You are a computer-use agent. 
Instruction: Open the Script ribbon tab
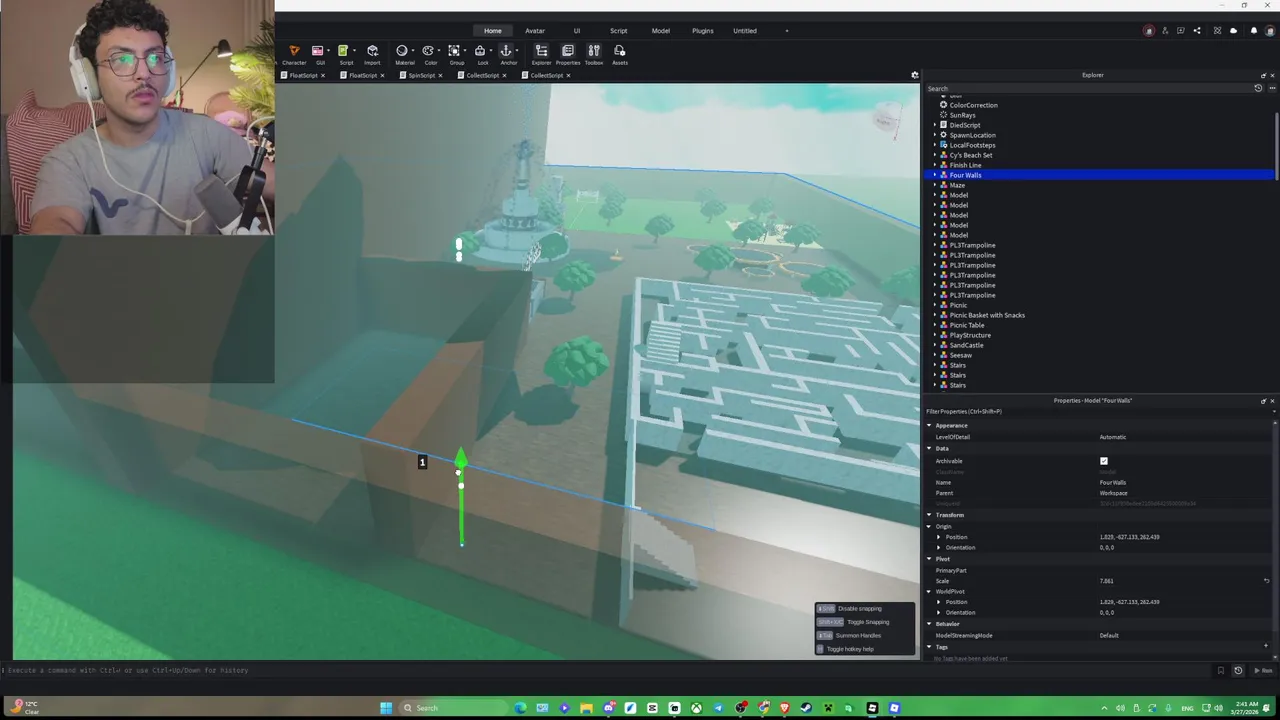pos(619,31)
